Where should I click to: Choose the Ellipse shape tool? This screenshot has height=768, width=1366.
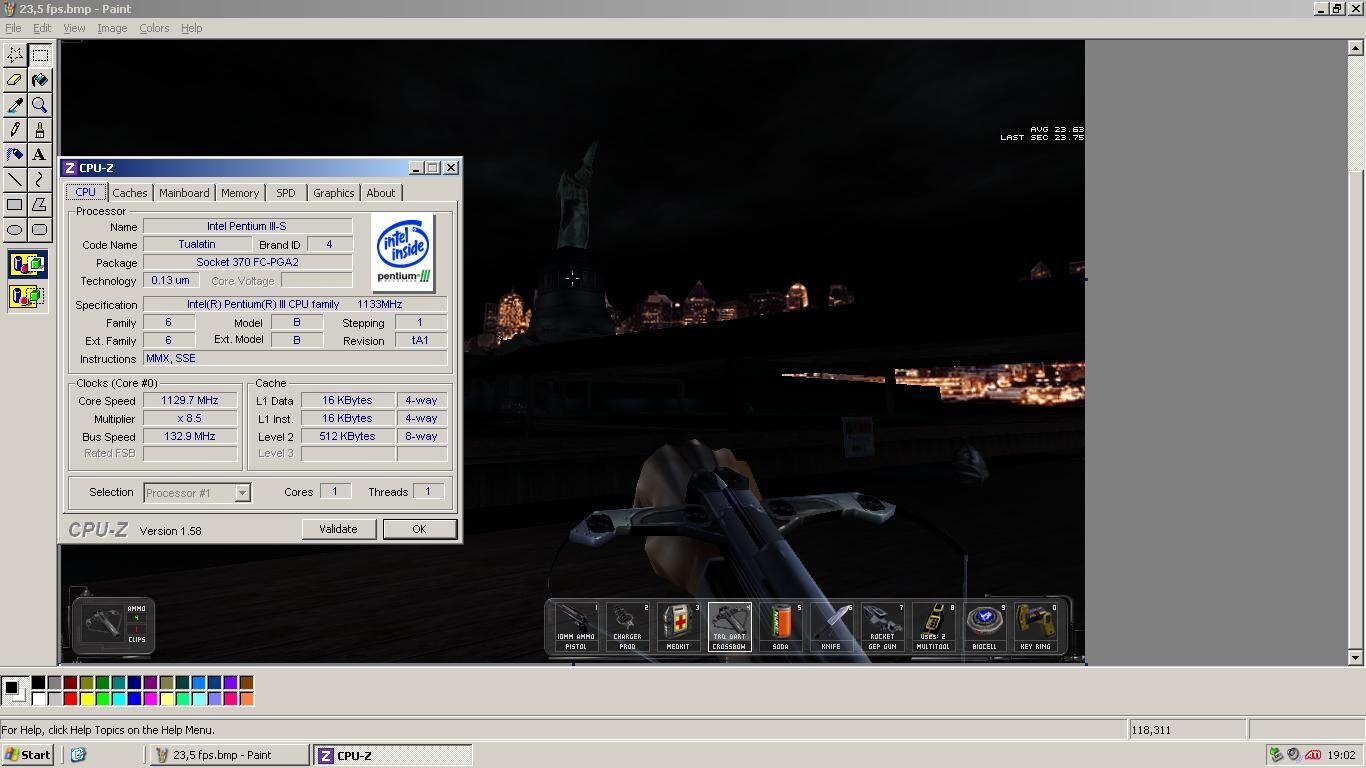click(x=15, y=230)
